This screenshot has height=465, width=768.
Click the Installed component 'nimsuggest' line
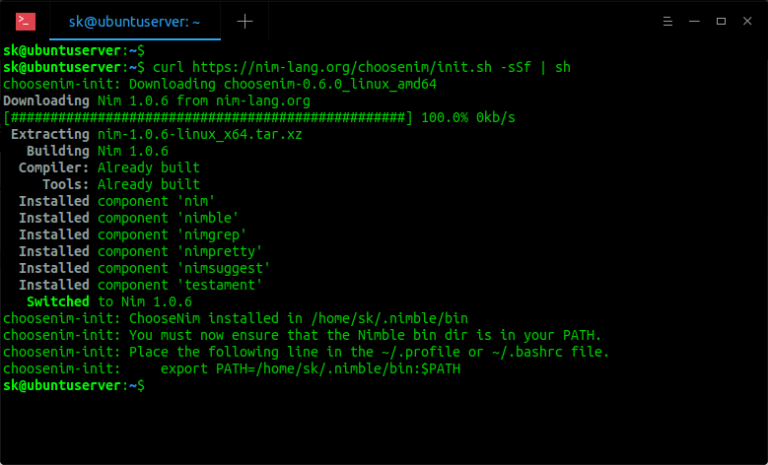[144, 268]
